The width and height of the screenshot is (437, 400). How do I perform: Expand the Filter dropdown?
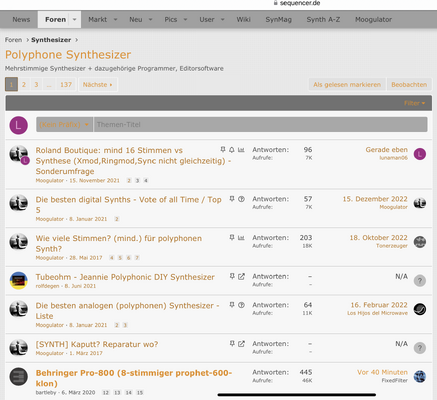pos(414,103)
